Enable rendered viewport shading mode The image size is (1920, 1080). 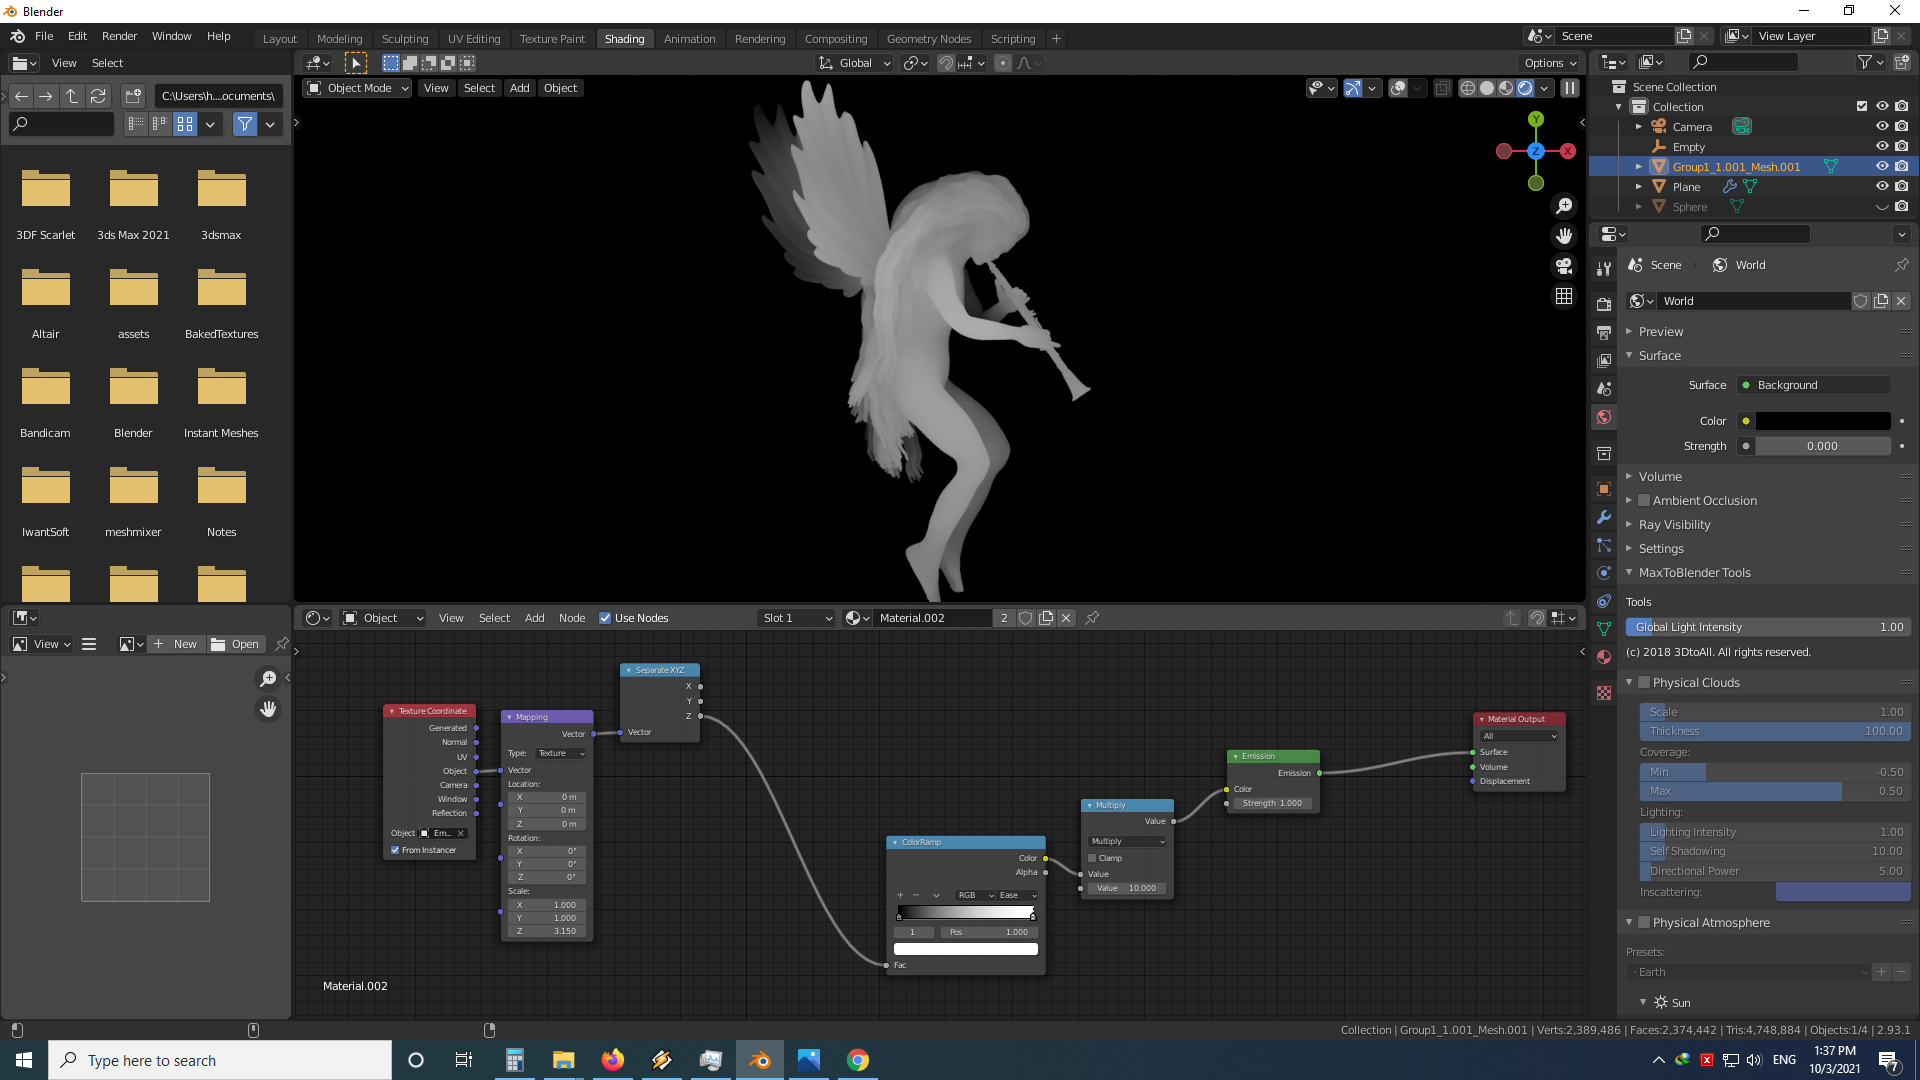1525,88
